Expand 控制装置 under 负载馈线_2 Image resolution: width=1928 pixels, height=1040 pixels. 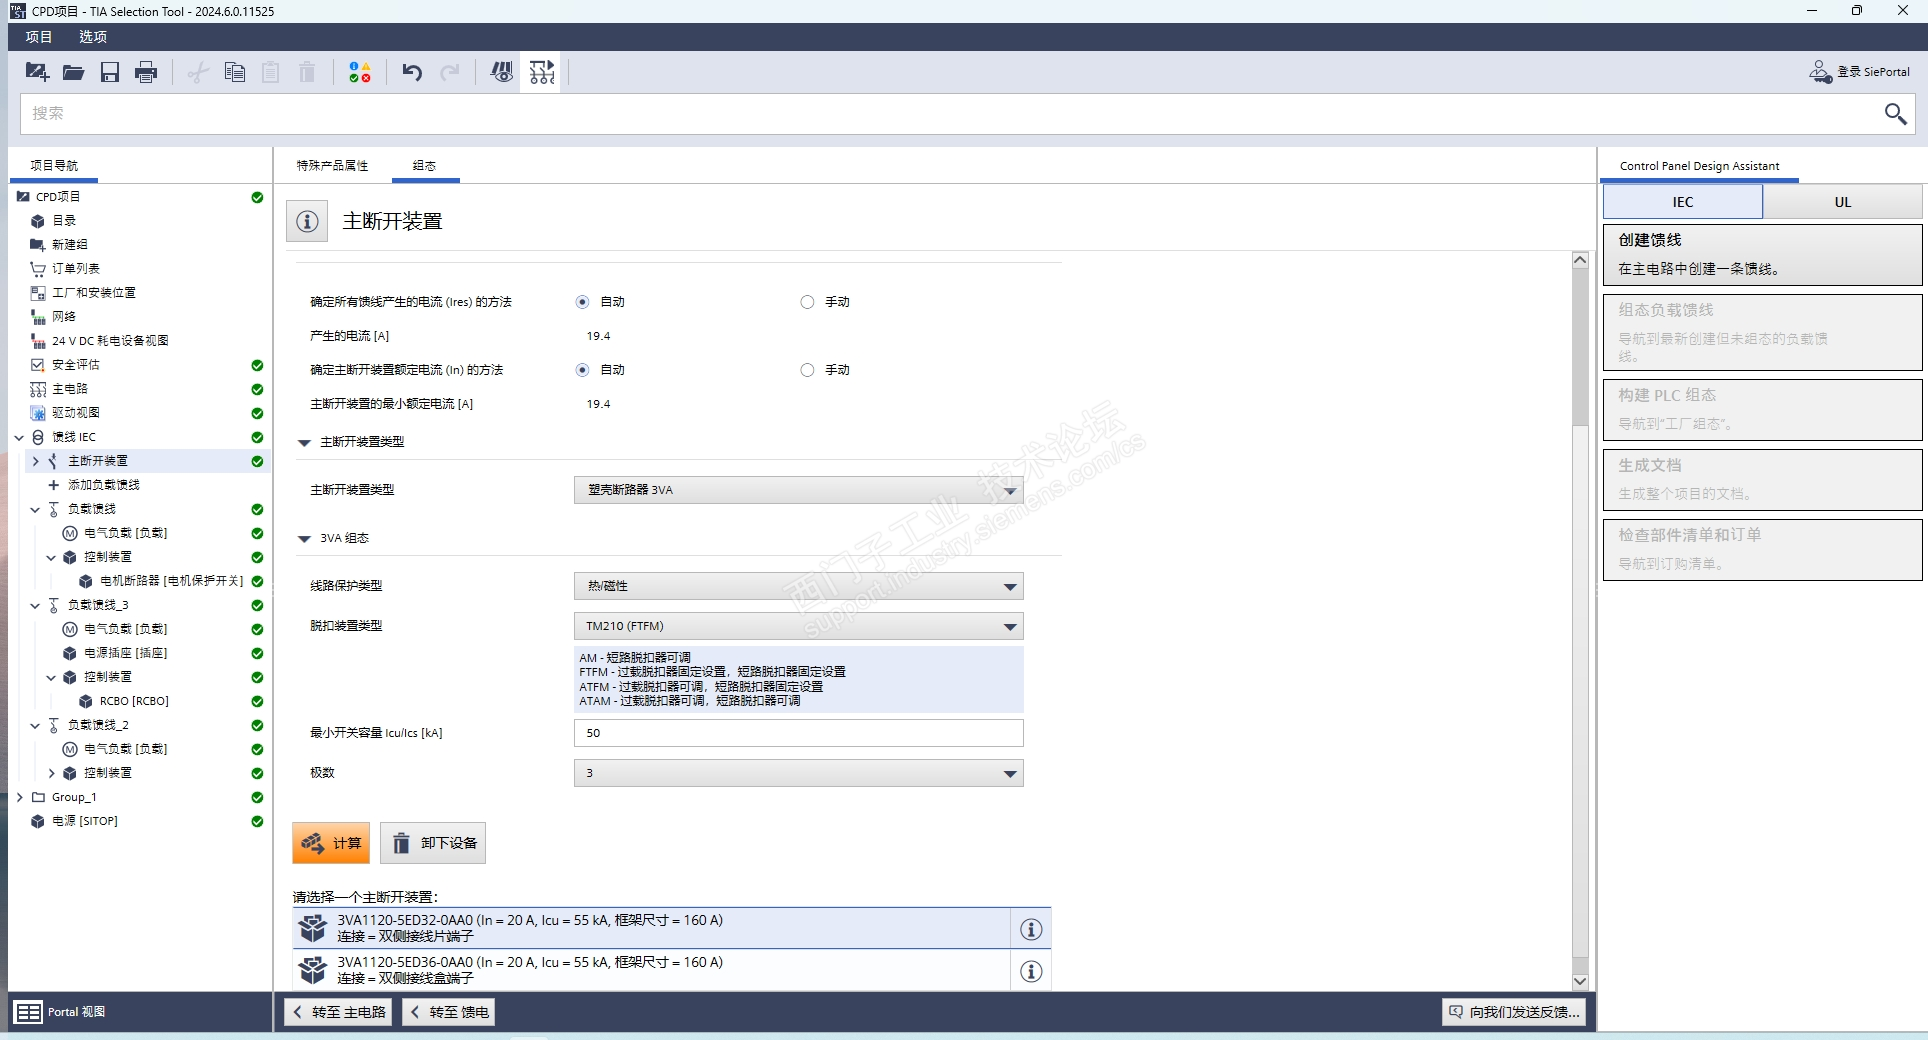pos(51,773)
